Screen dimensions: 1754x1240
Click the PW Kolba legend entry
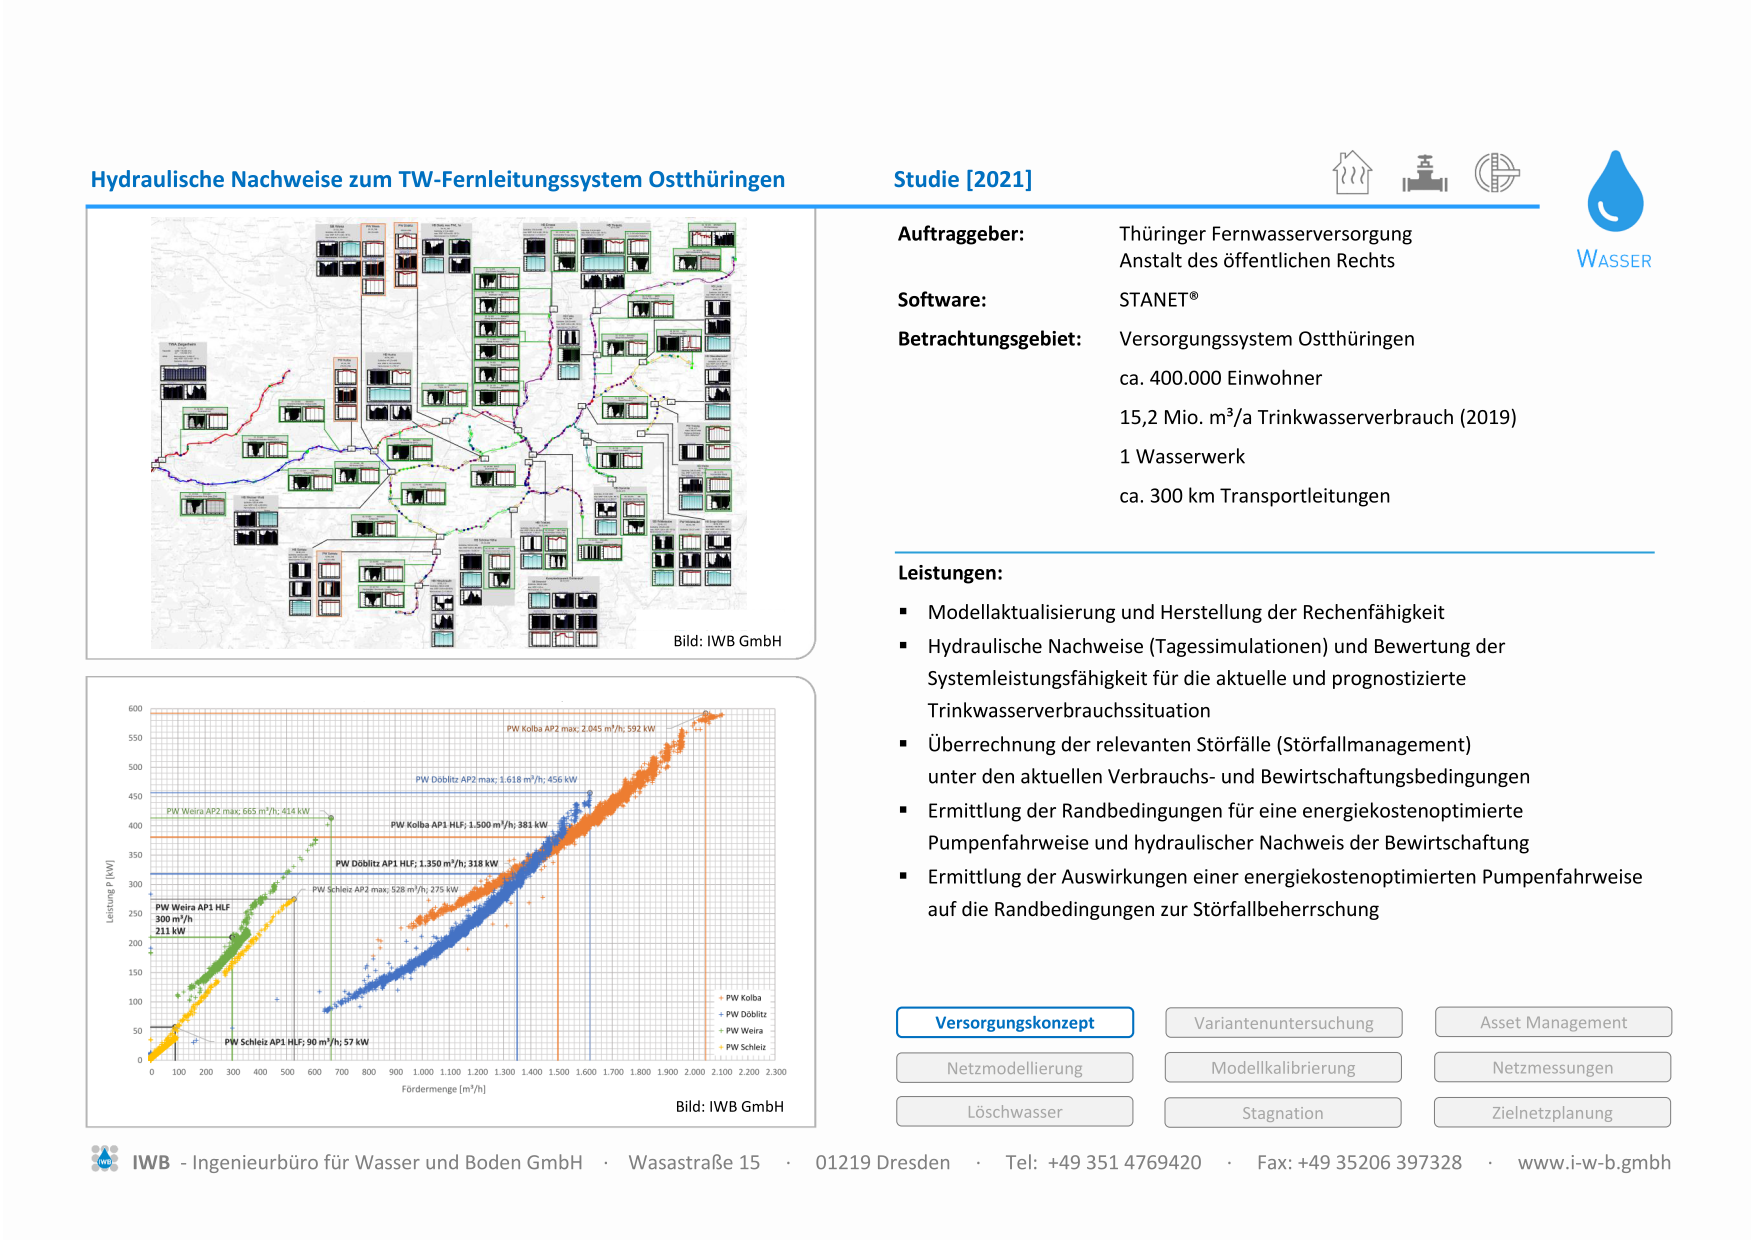[x=742, y=998]
